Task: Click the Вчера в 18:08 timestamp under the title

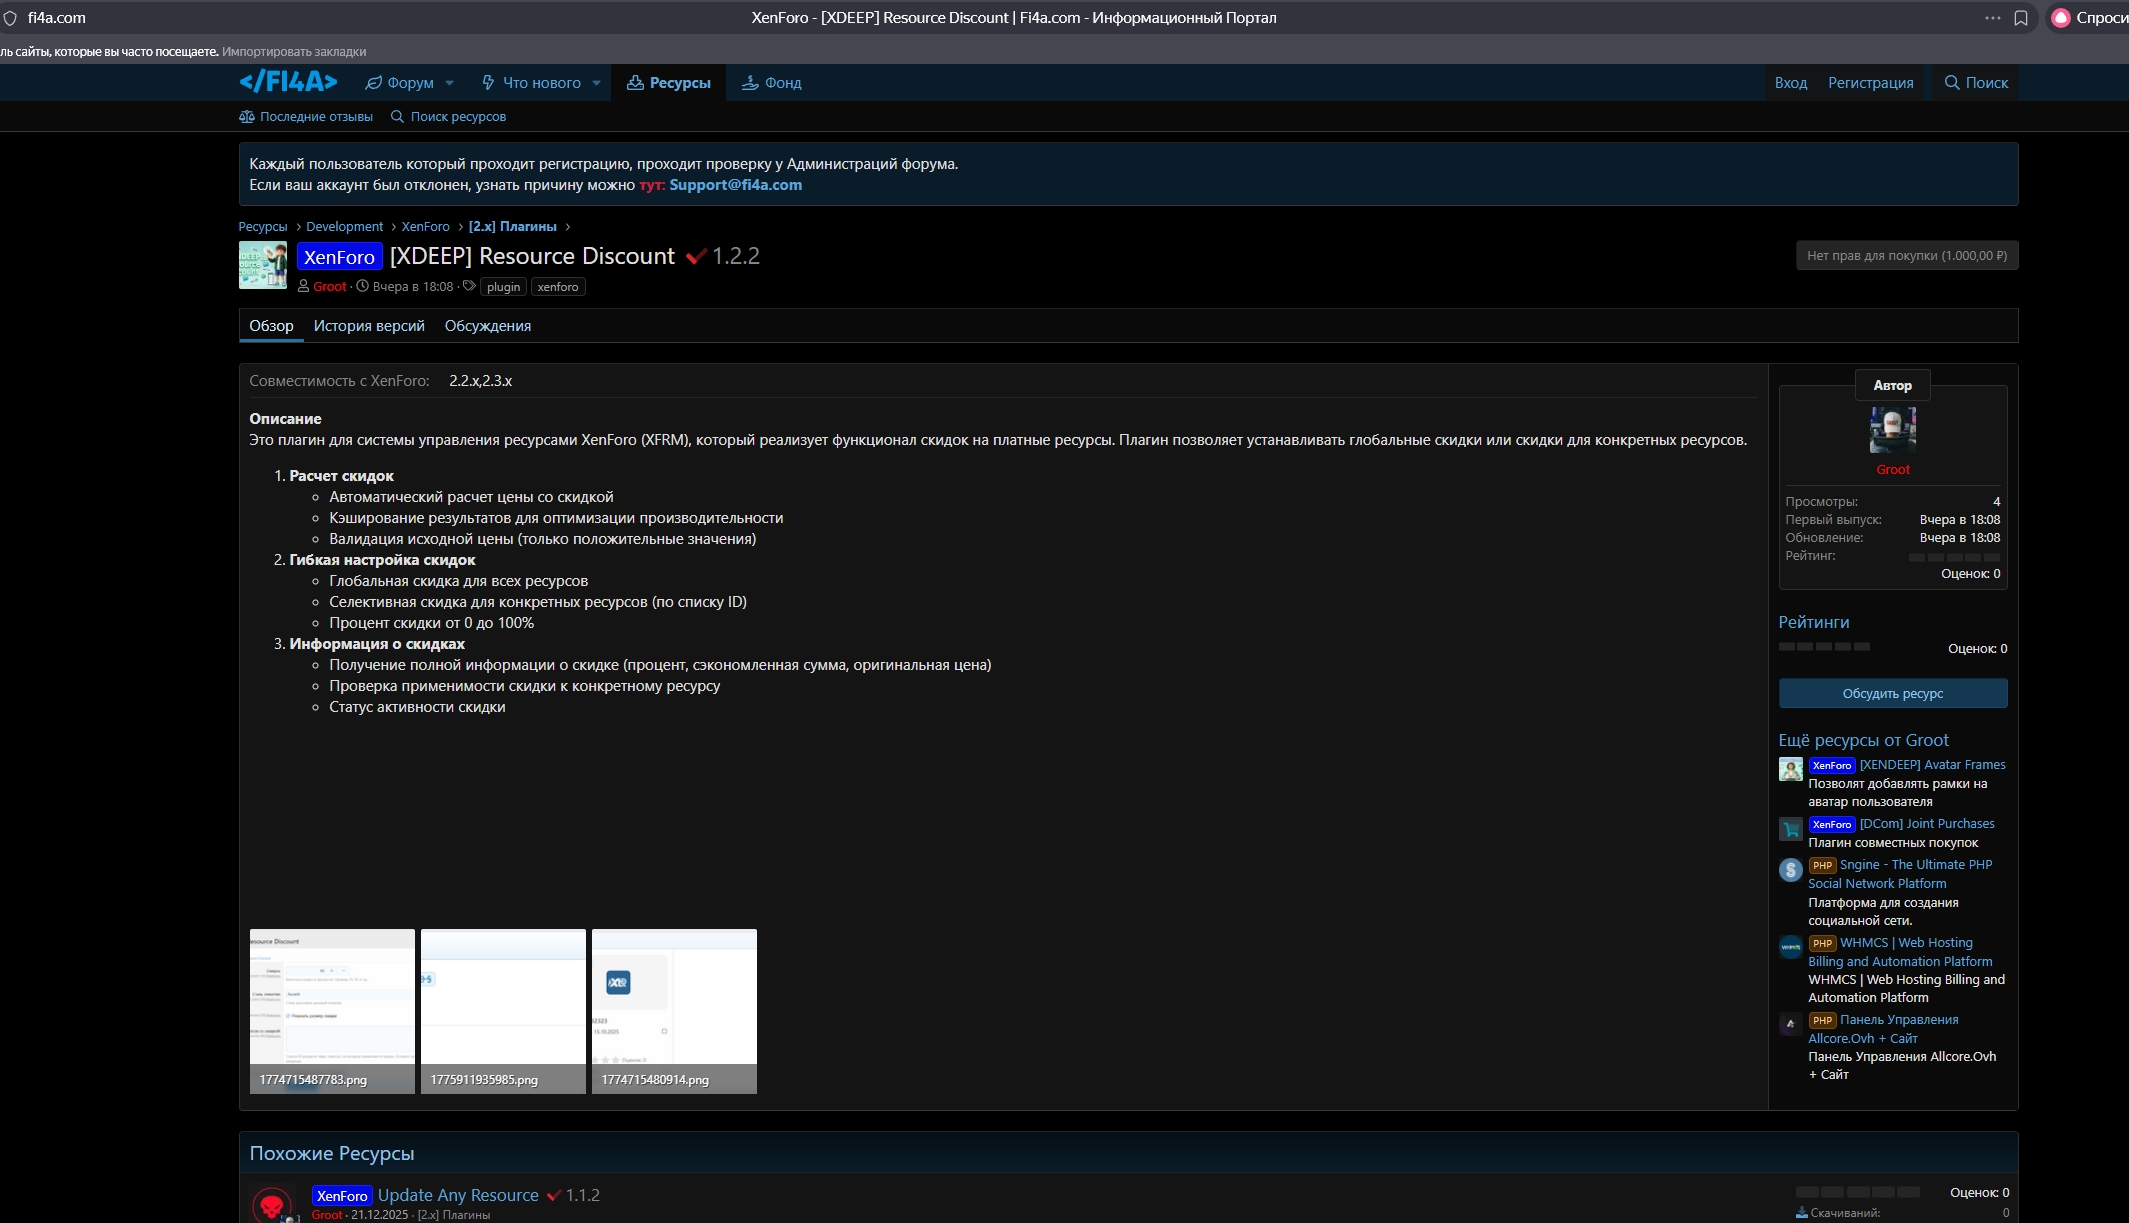Action: (x=412, y=287)
